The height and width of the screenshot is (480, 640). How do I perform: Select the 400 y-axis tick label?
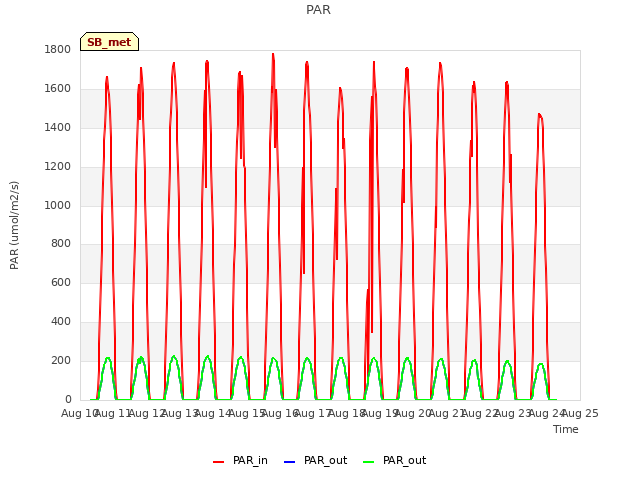(61, 322)
